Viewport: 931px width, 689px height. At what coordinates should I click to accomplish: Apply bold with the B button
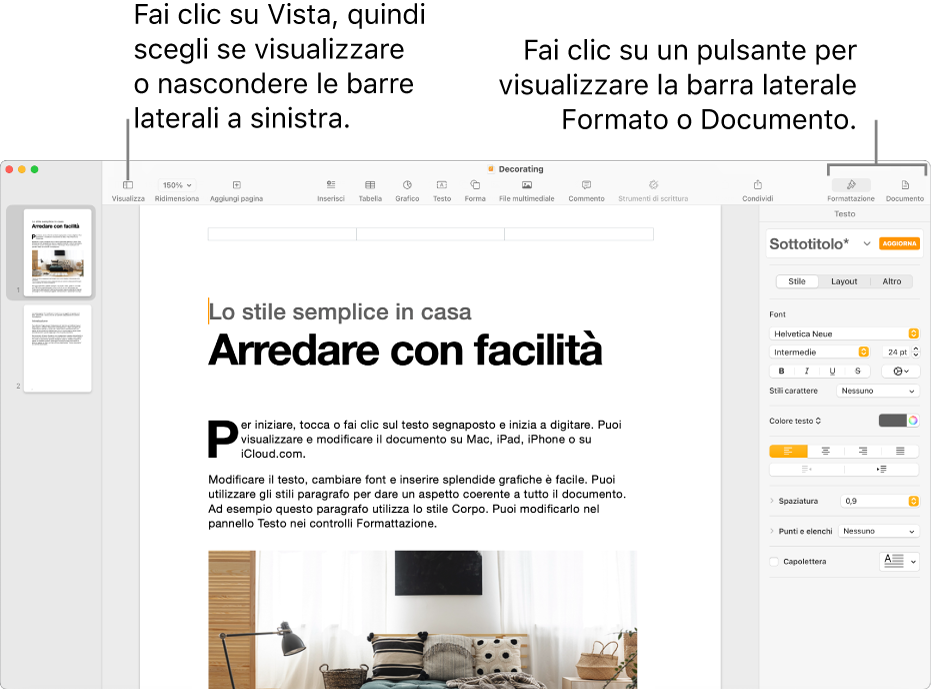tap(781, 371)
